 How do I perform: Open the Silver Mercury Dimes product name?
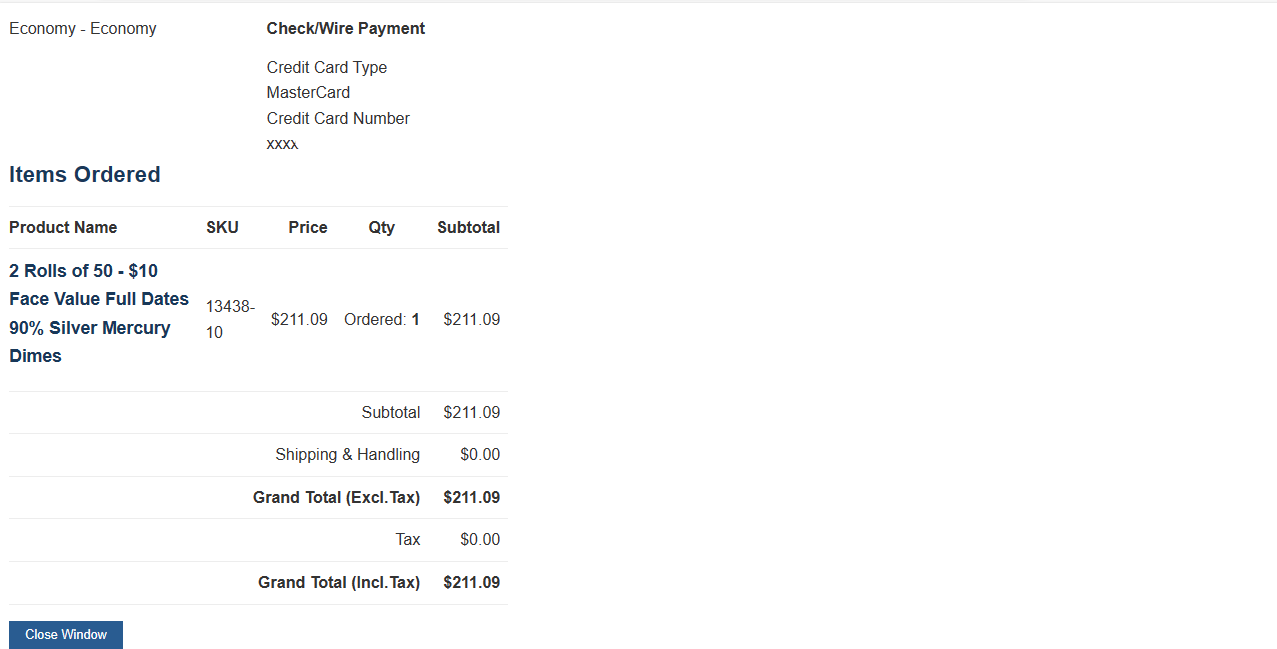tap(99, 313)
